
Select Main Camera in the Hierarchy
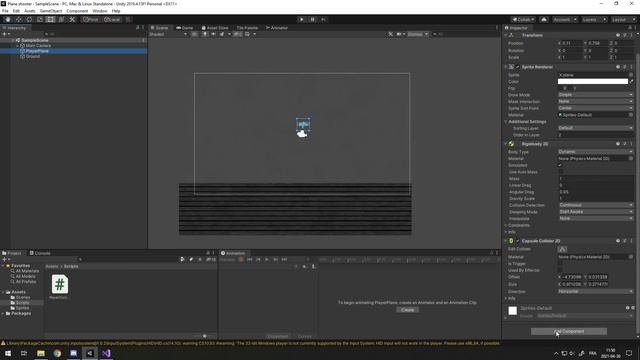(x=38, y=46)
